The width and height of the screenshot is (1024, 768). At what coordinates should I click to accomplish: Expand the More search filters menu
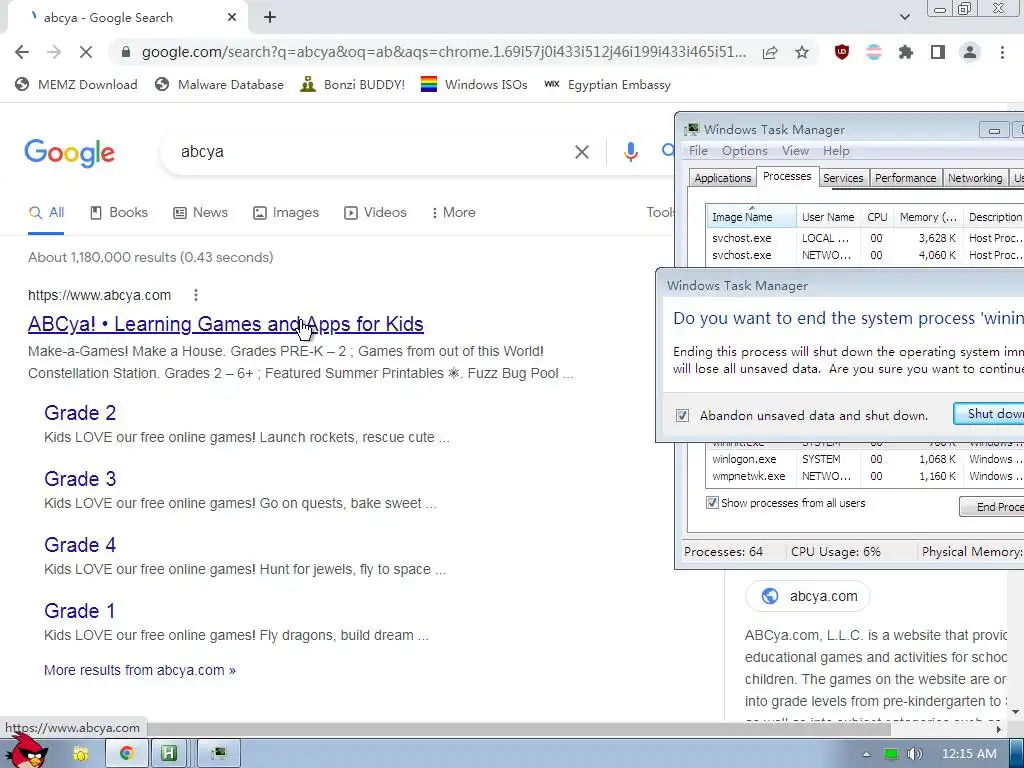tap(453, 212)
